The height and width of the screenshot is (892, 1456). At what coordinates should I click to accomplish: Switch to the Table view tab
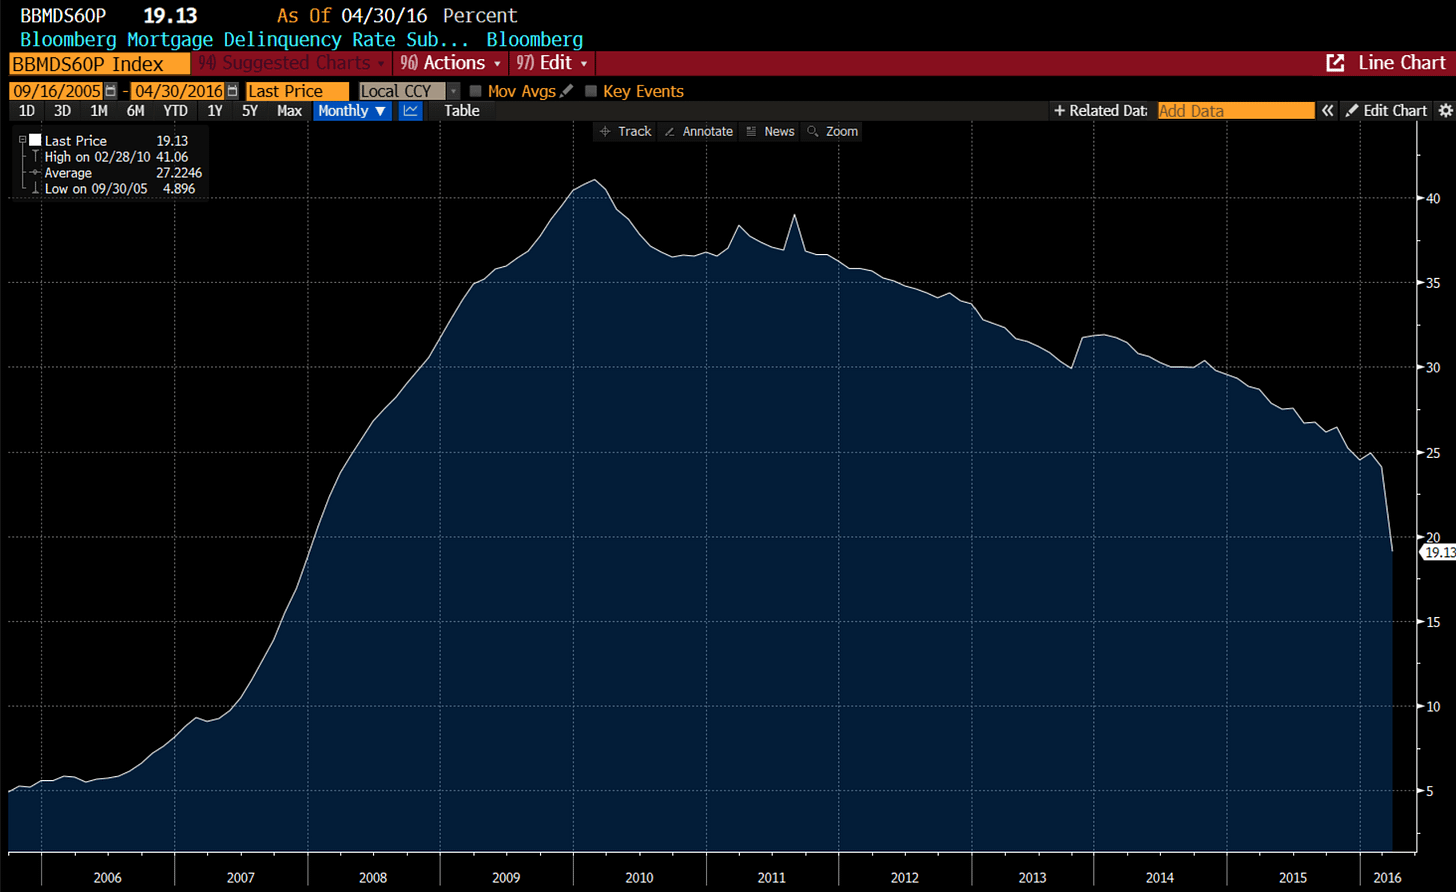pos(462,111)
